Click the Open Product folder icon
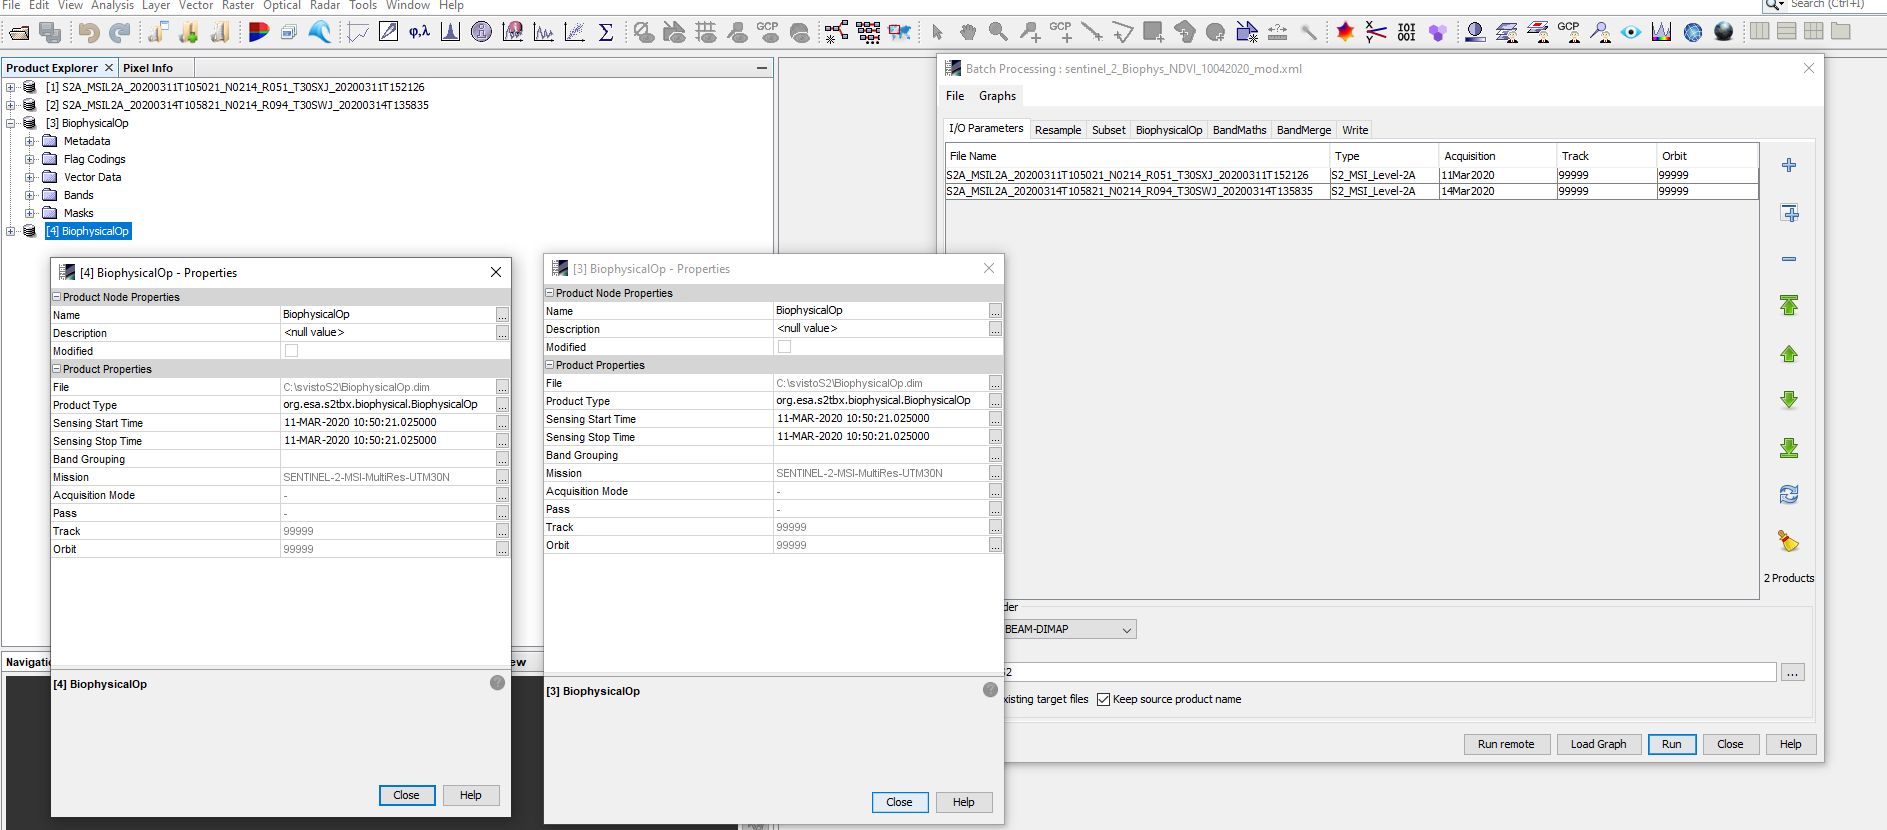1887x830 pixels. click(x=19, y=32)
